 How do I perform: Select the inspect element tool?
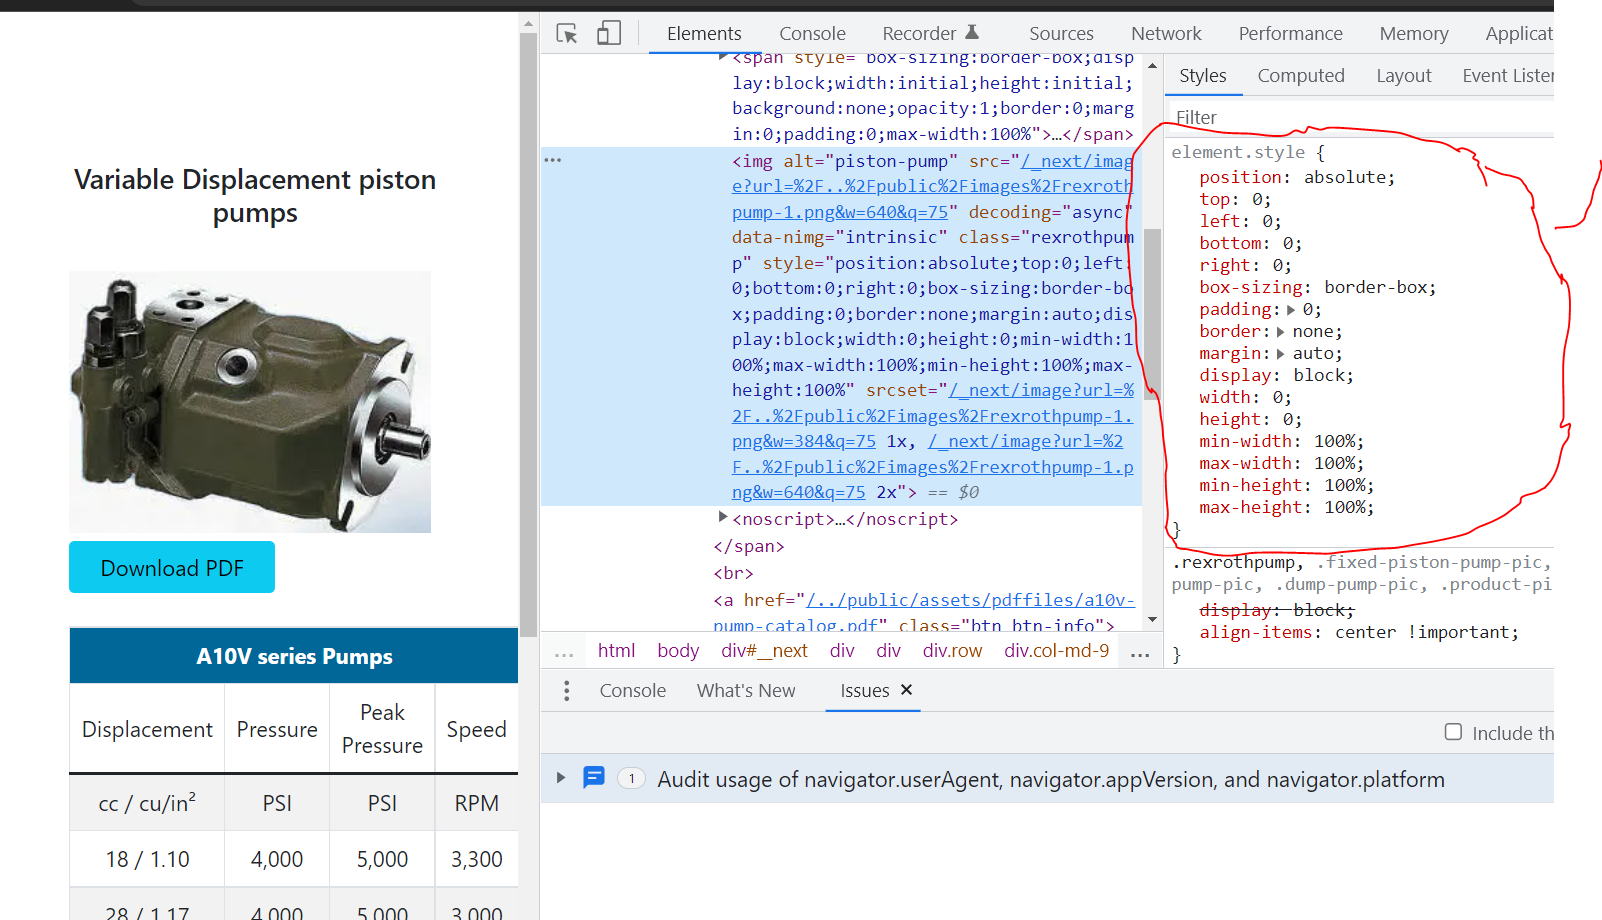567,33
